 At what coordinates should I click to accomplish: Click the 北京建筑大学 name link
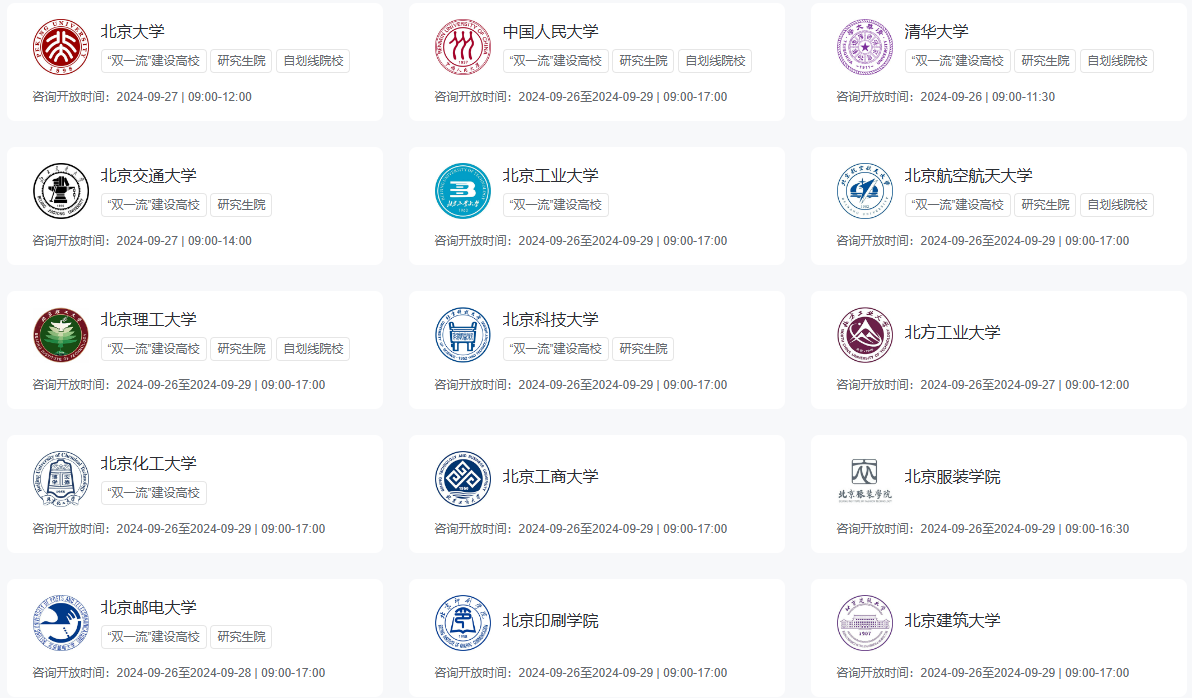(x=953, y=620)
